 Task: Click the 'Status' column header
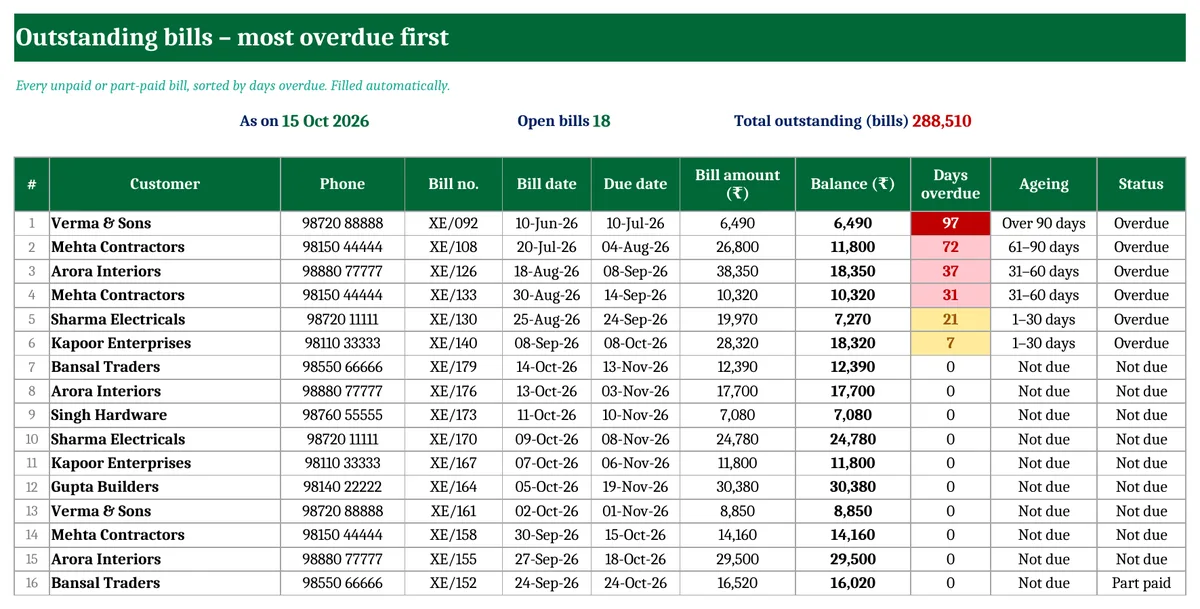coord(1141,184)
